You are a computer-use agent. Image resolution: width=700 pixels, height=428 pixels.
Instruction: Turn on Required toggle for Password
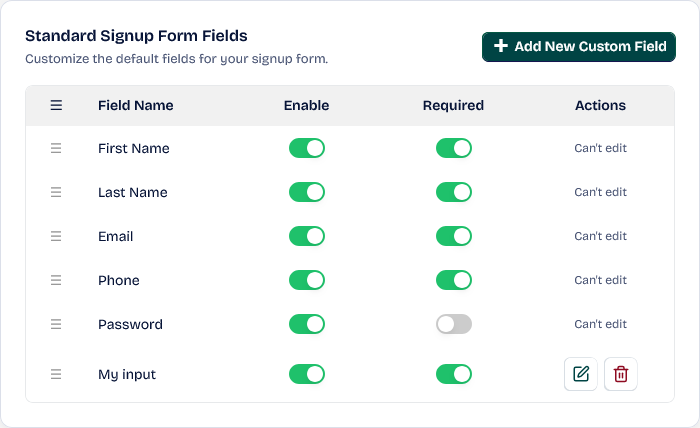click(453, 324)
